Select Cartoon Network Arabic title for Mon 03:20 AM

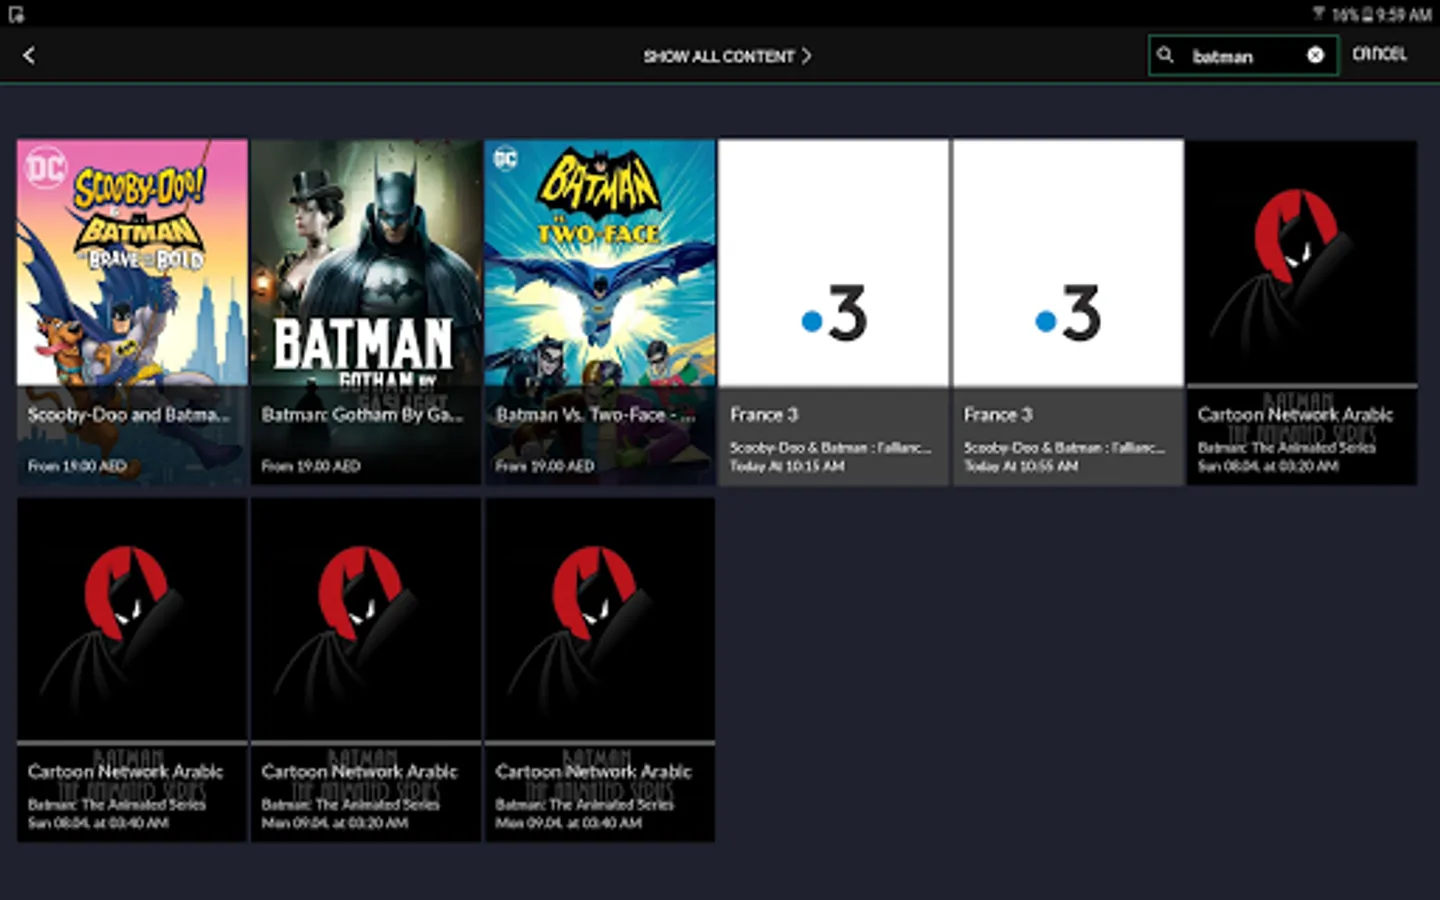pos(359,771)
